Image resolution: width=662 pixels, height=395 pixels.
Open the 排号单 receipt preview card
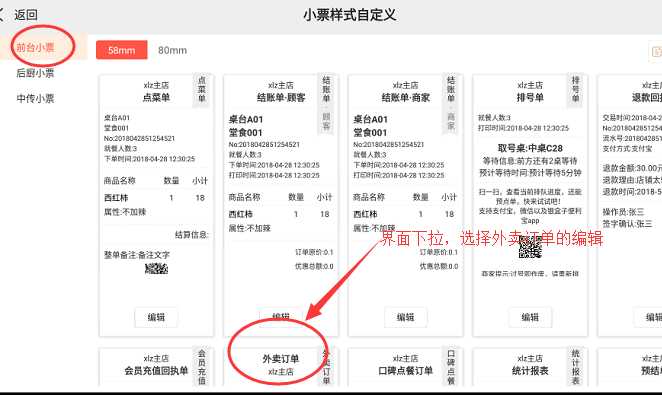530,206
